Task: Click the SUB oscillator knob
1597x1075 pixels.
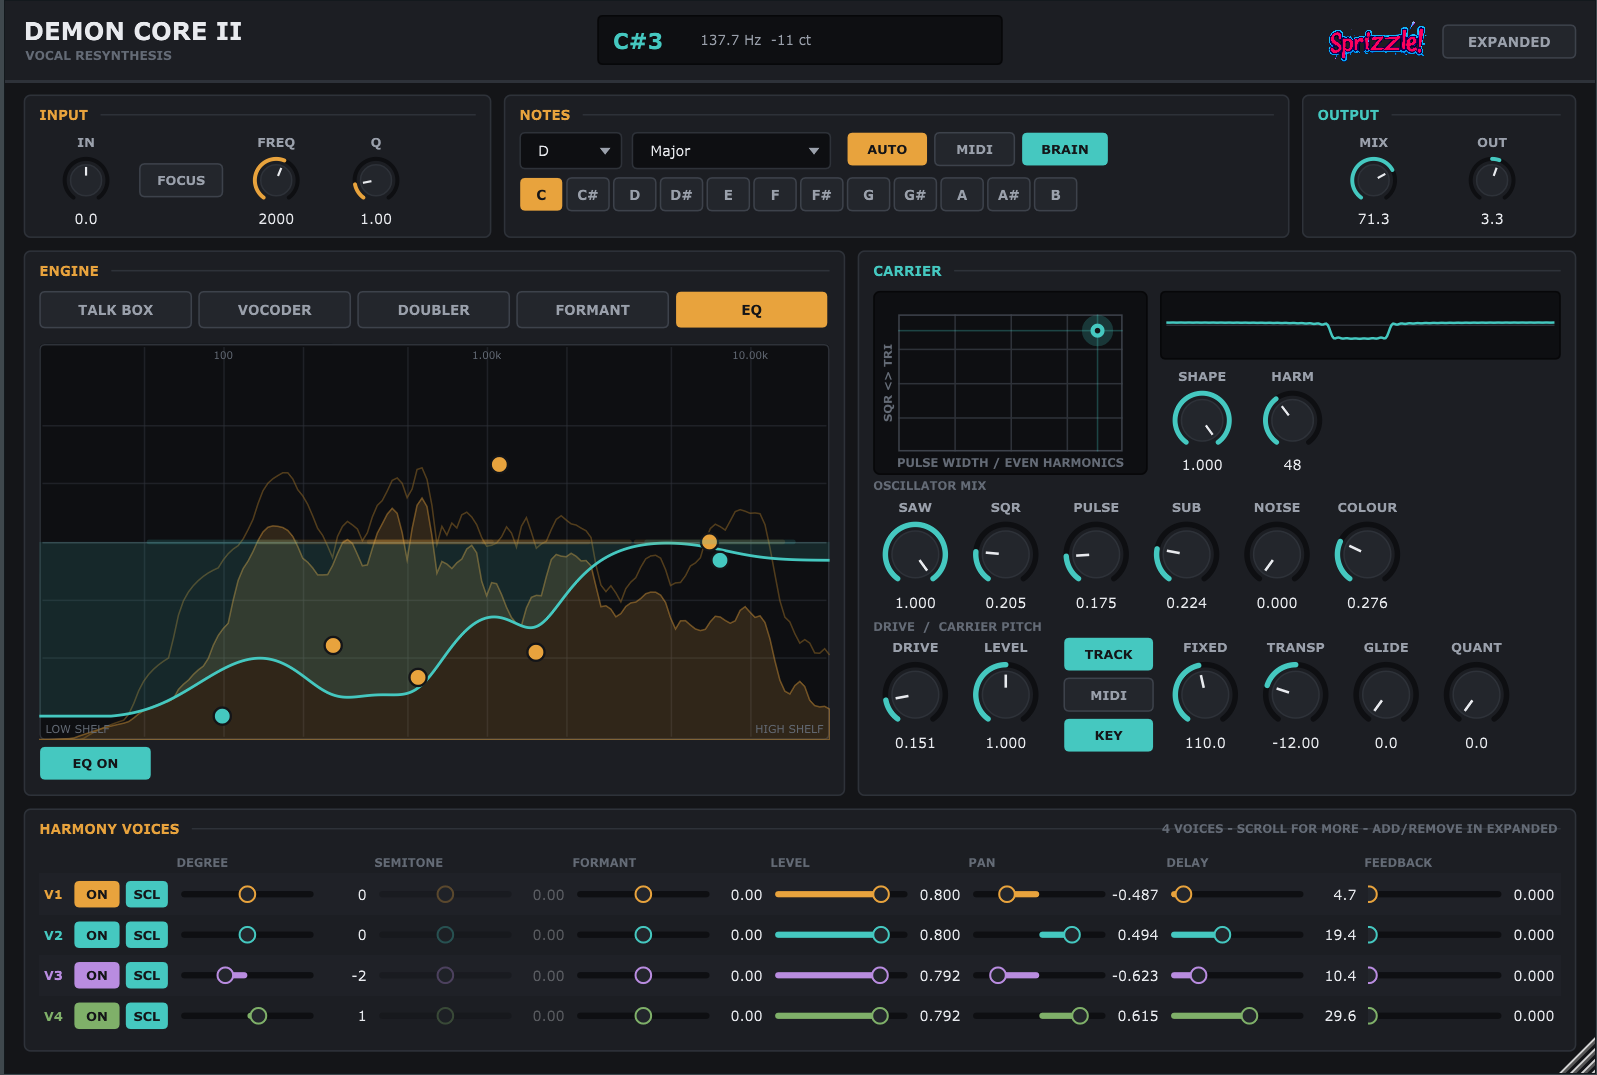Action: pos(1186,554)
